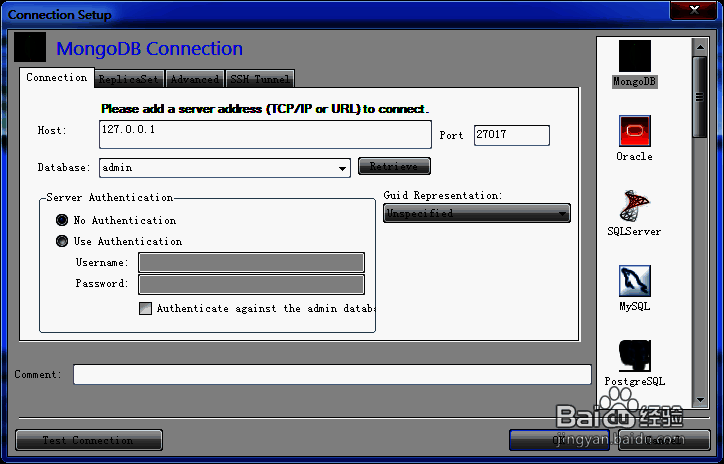Screen dimensions: 724x464
Task: Click the Comment text box
Action: pyautogui.click(x=332, y=375)
